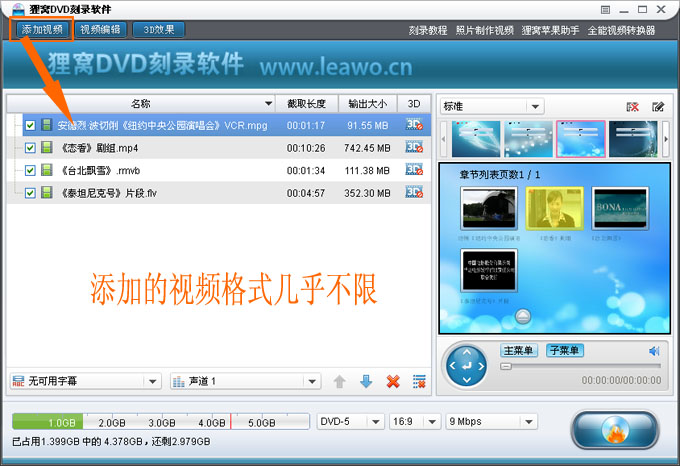Image resolution: width=680 pixels, height=466 pixels.
Task: Open the 标准 menu template dropdown
Action: click(492, 106)
